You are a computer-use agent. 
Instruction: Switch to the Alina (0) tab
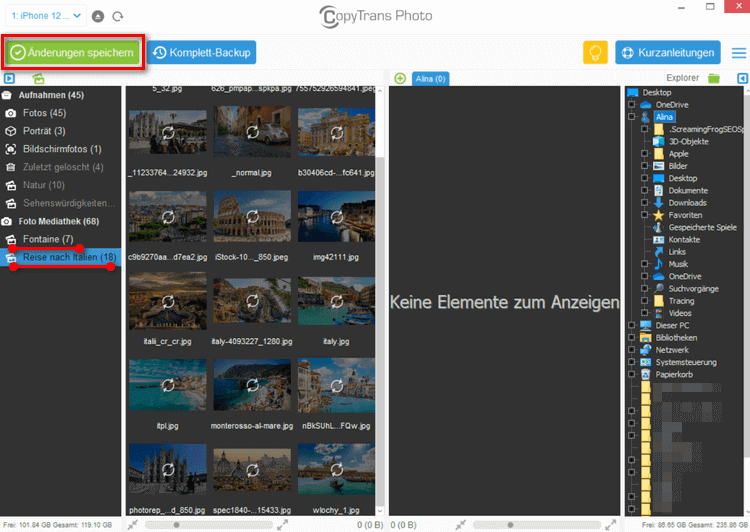pos(430,79)
